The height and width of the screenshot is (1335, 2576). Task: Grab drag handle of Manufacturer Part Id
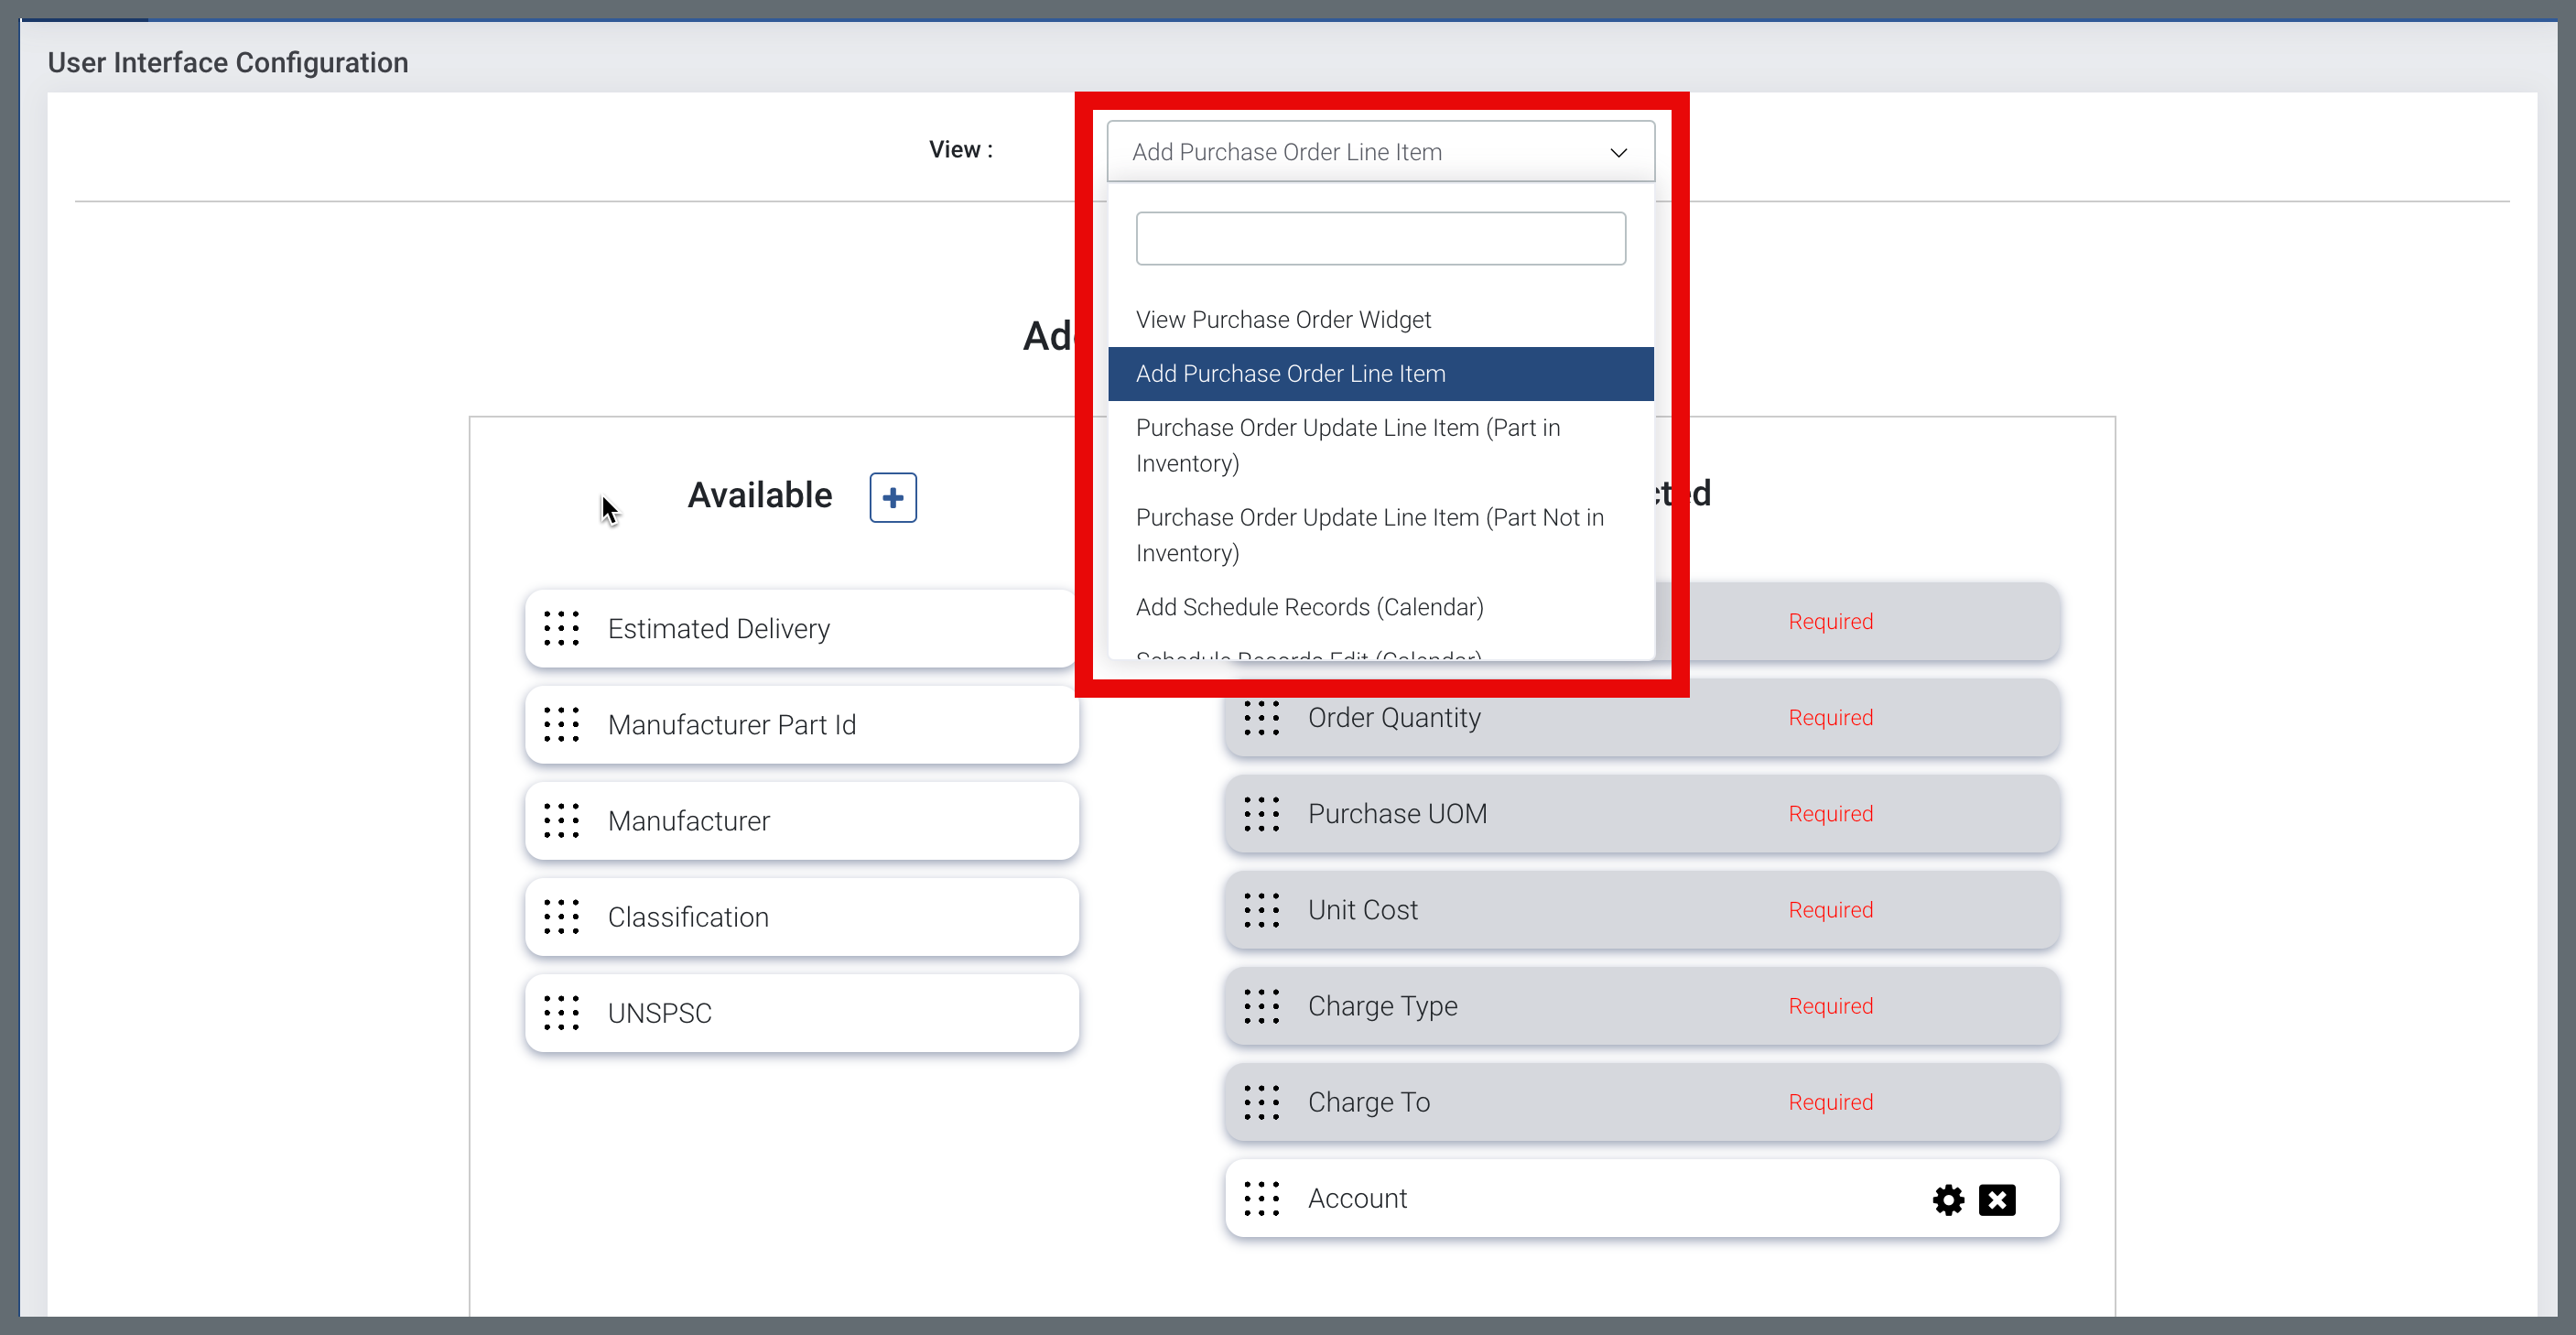click(x=561, y=724)
